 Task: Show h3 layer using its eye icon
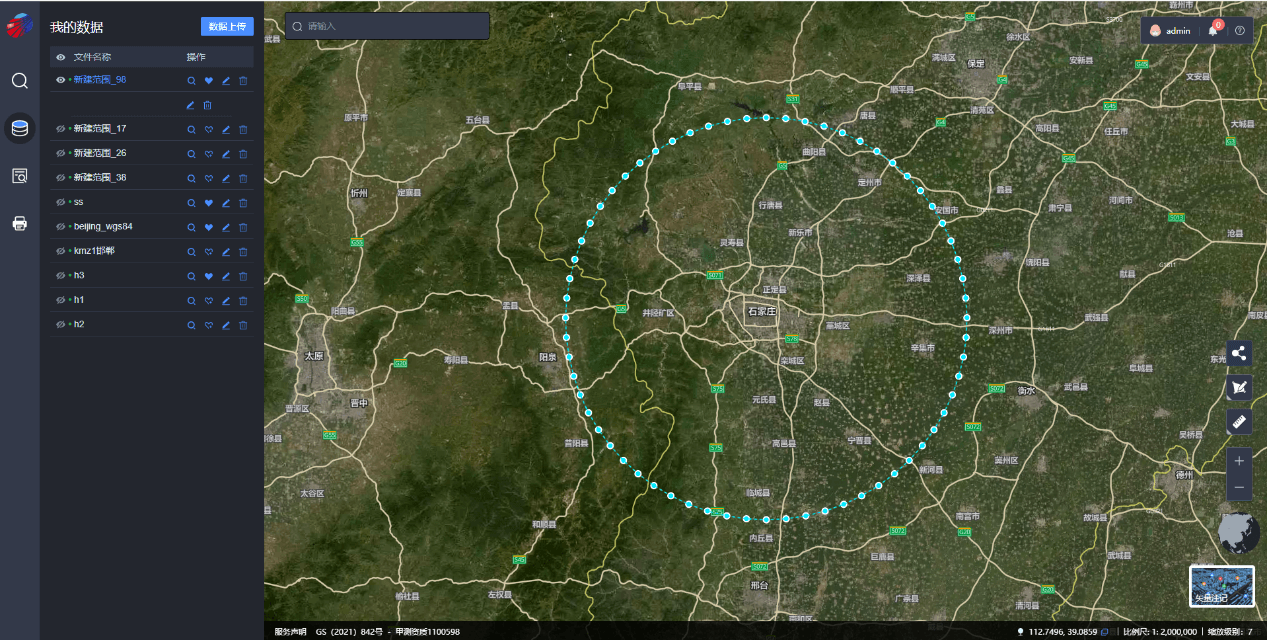(x=60, y=276)
